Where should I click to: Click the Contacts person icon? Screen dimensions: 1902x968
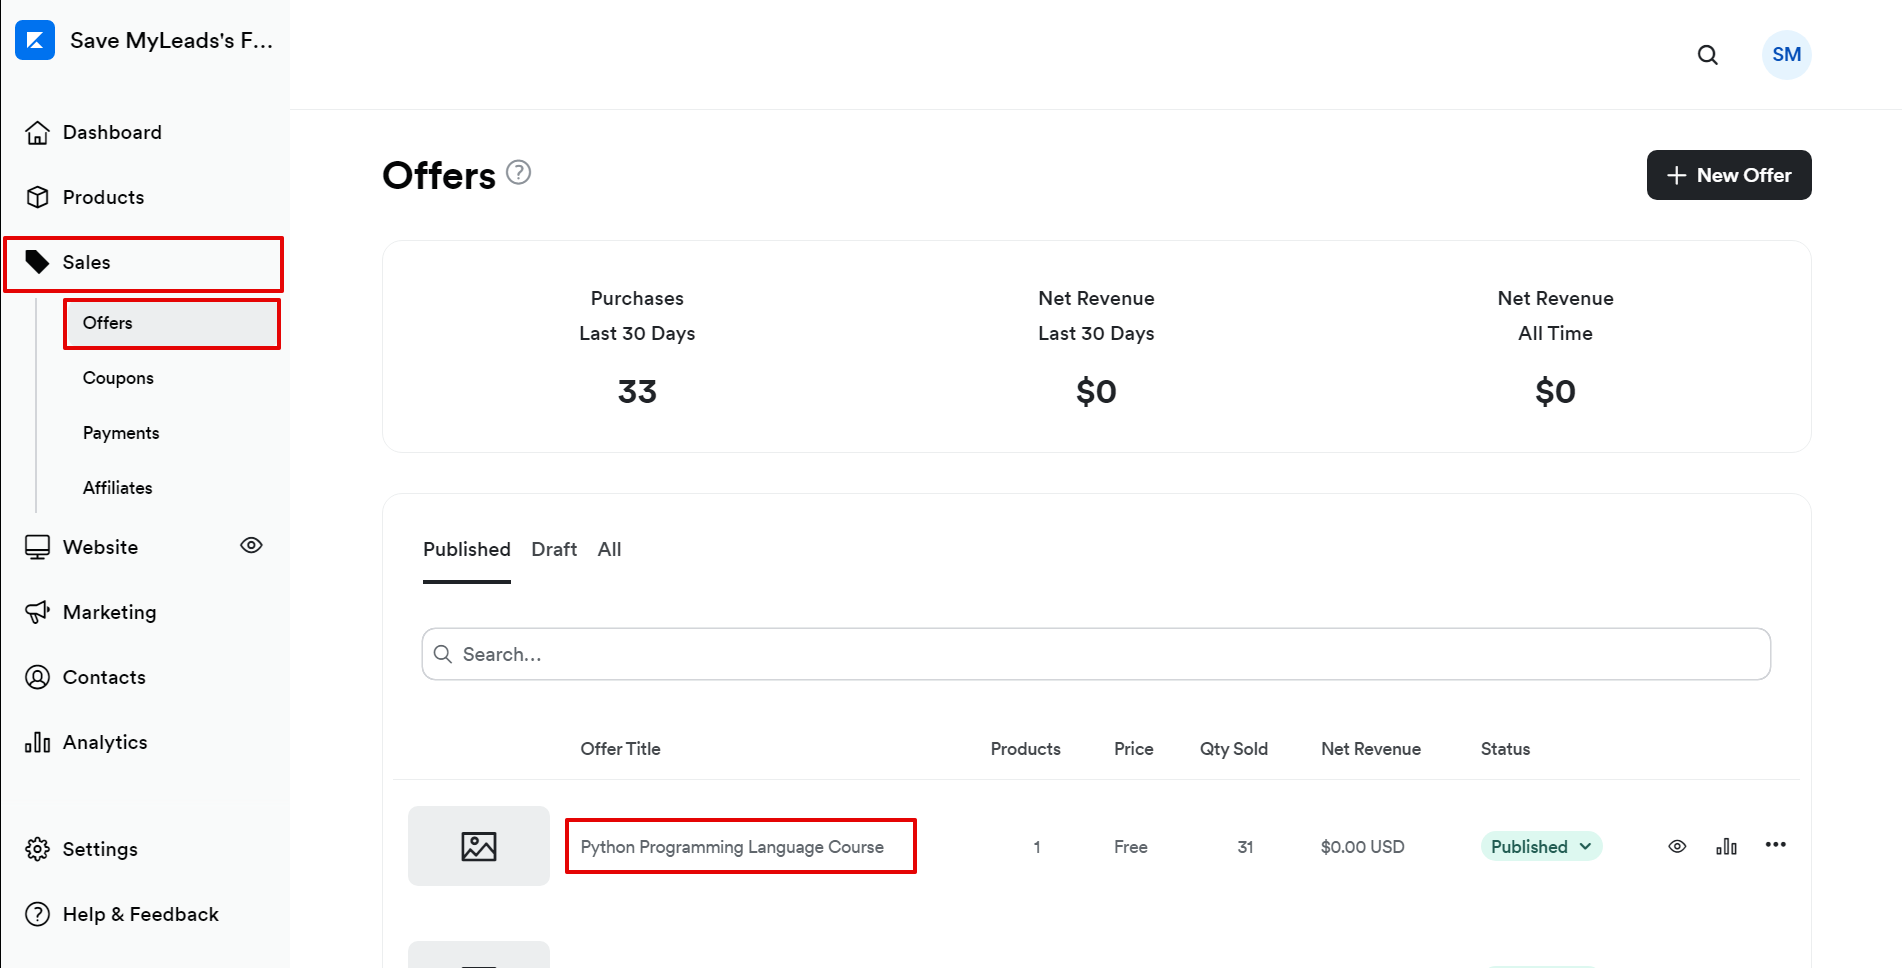[37, 677]
